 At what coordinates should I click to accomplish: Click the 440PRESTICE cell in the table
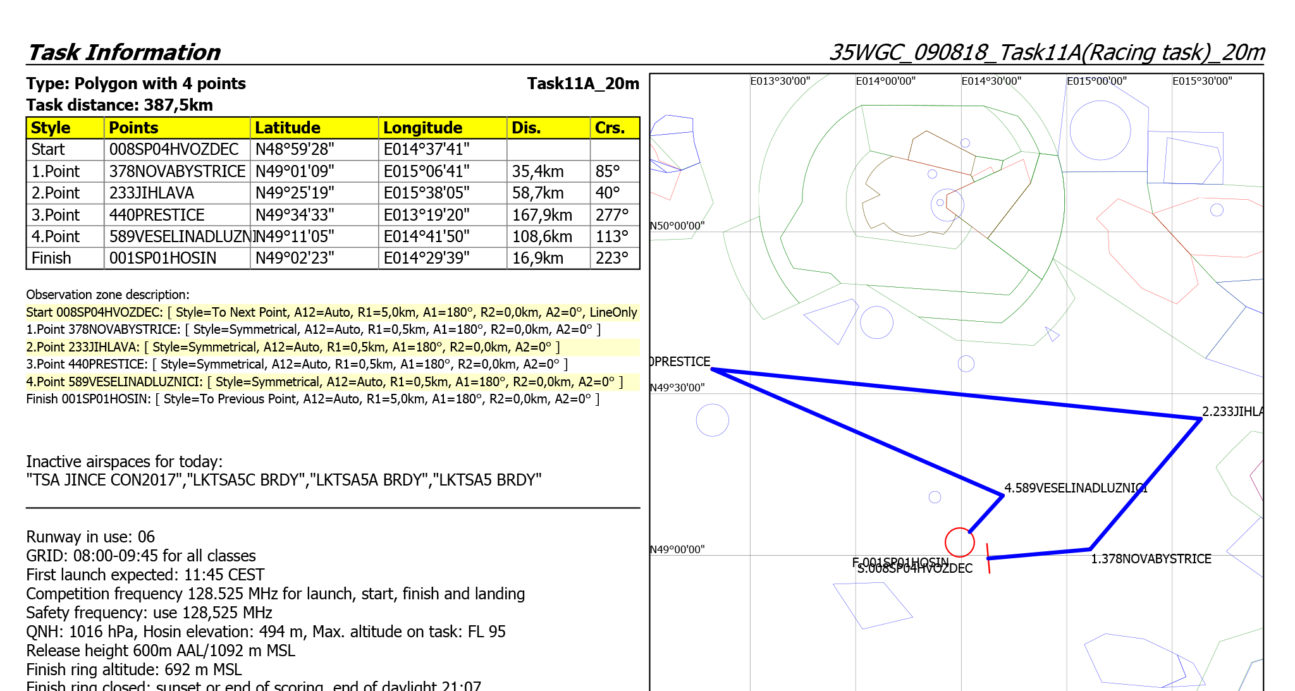(x=157, y=215)
